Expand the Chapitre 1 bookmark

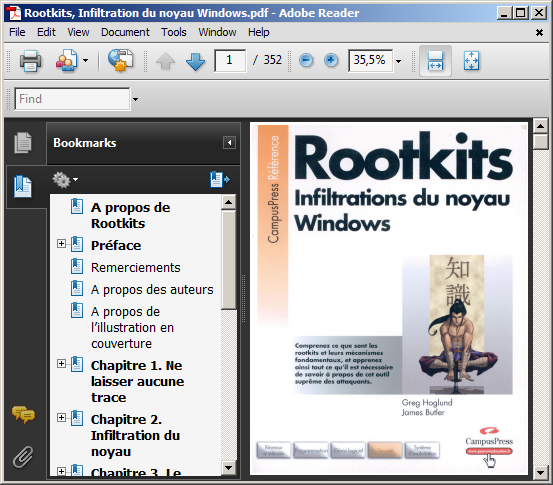(61, 364)
